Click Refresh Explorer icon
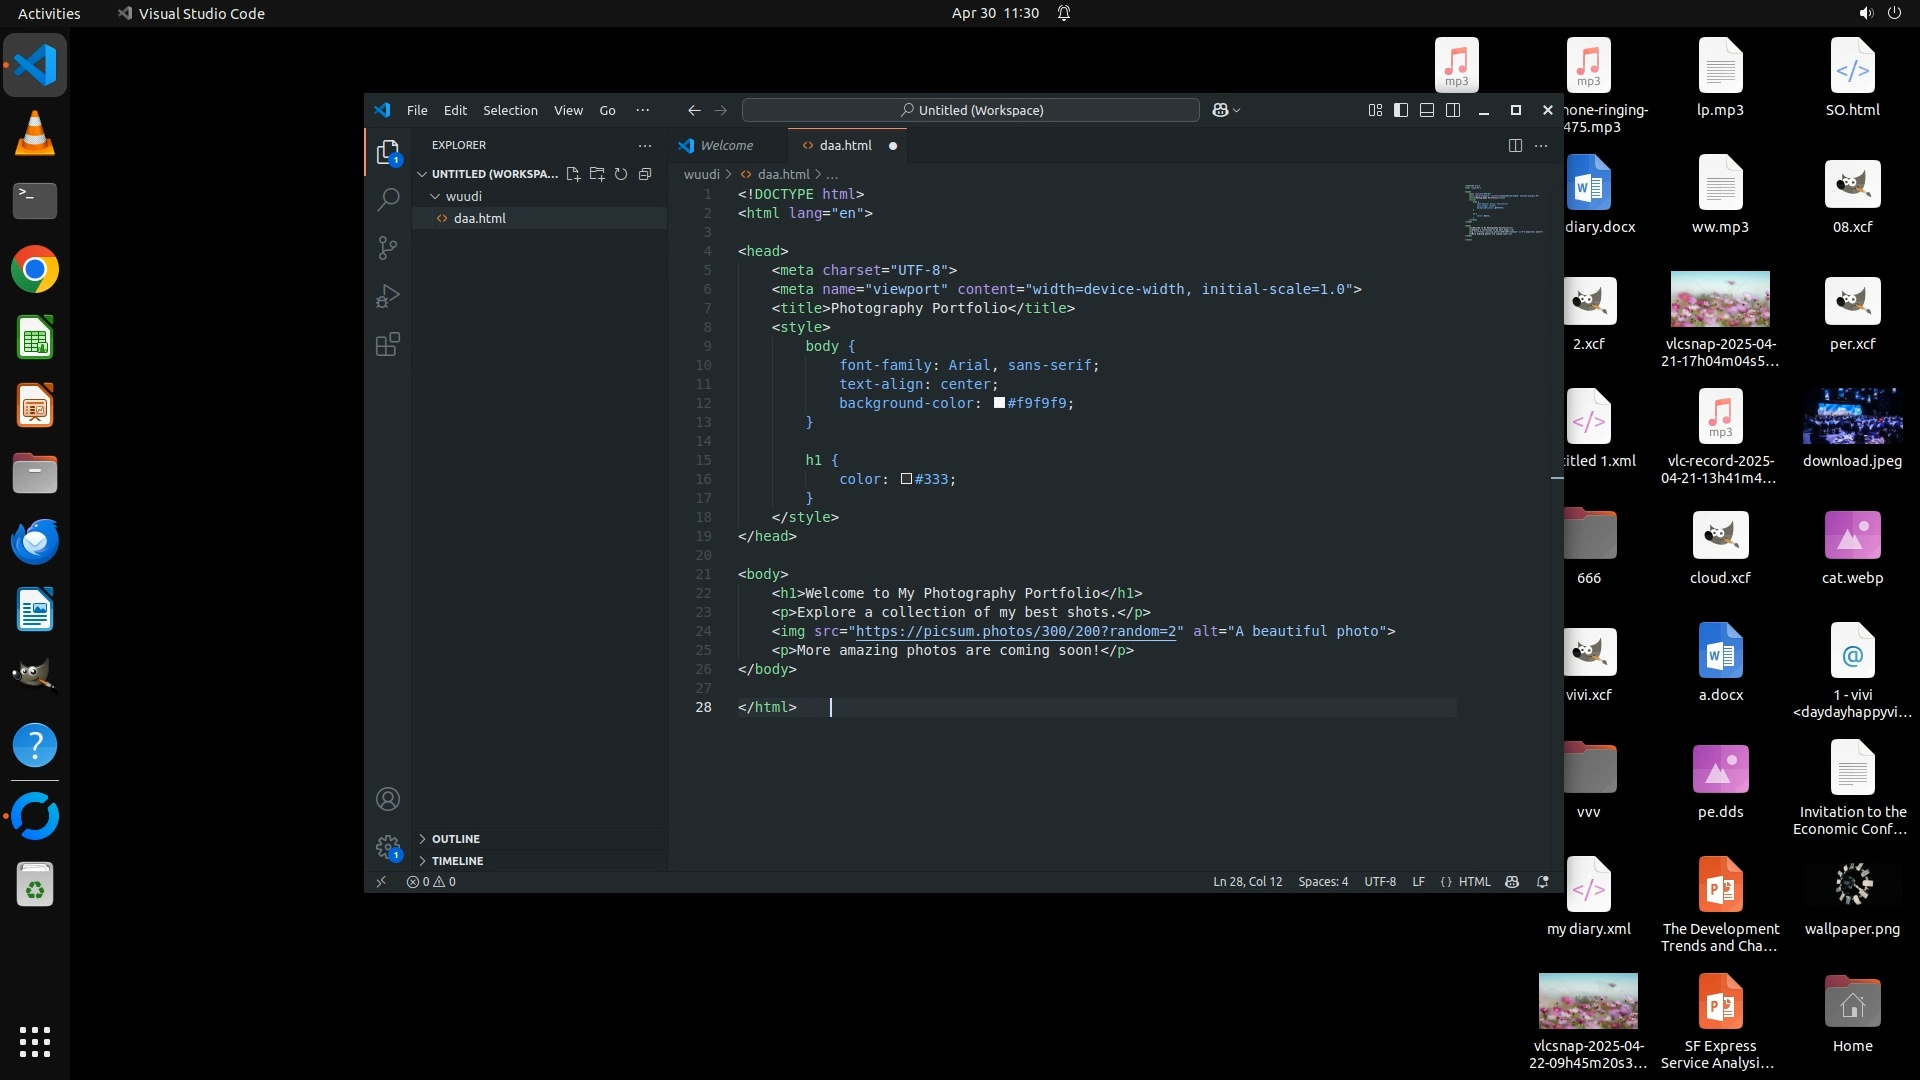 point(621,174)
